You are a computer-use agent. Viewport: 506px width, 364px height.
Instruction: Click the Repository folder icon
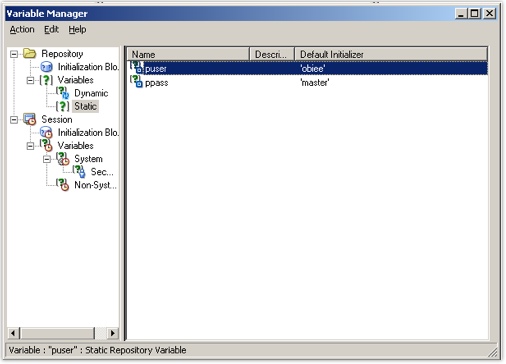coord(30,53)
